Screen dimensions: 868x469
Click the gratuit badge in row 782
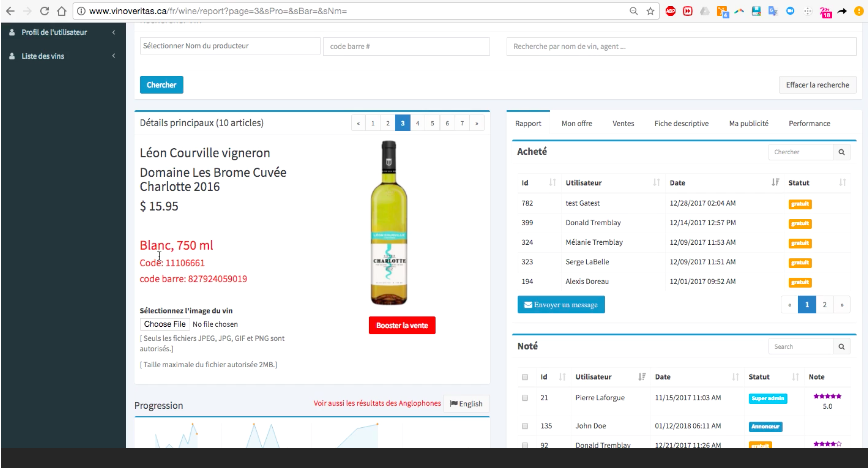point(800,204)
